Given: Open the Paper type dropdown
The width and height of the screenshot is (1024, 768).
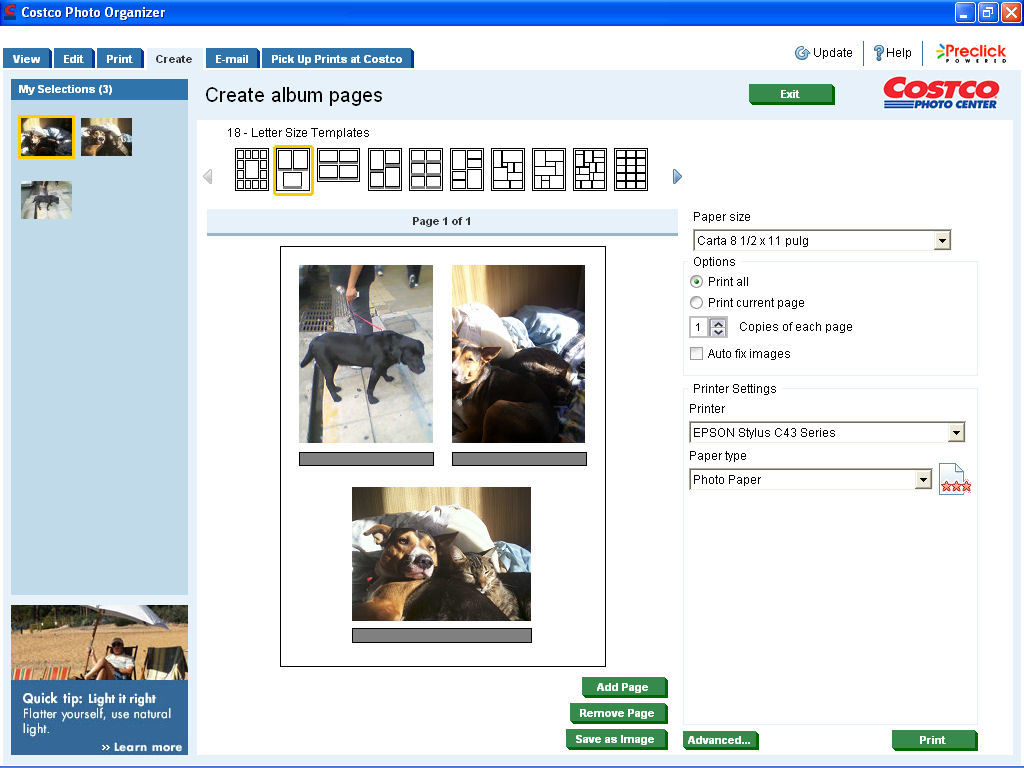Looking at the screenshot, I should pos(923,479).
